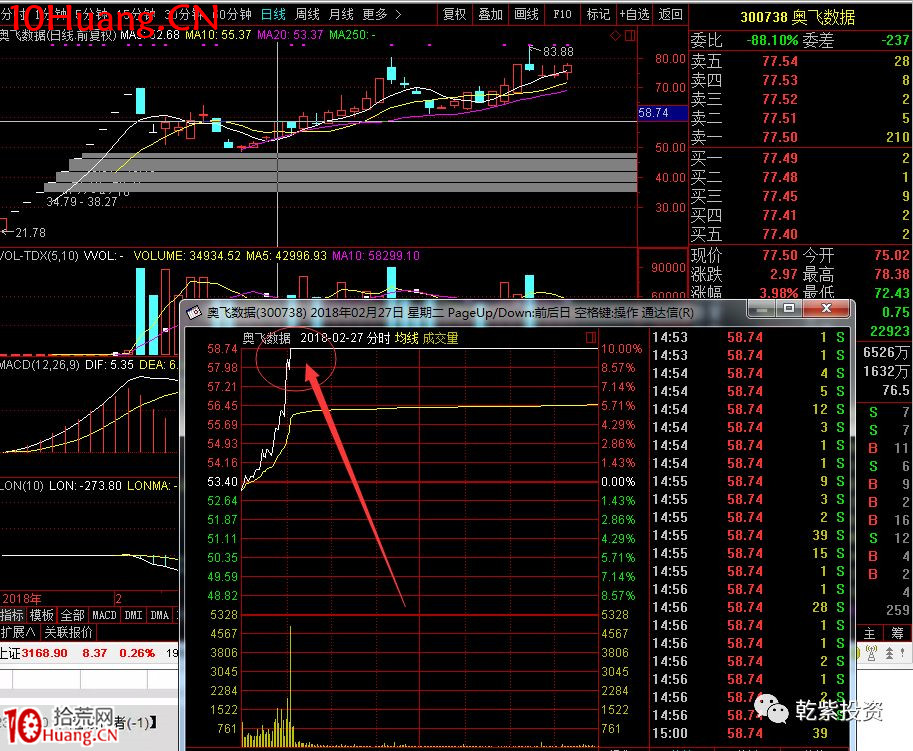Click the antenna connection status icon
The height and width of the screenshot is (751, 913).
(x=872, y=654)
